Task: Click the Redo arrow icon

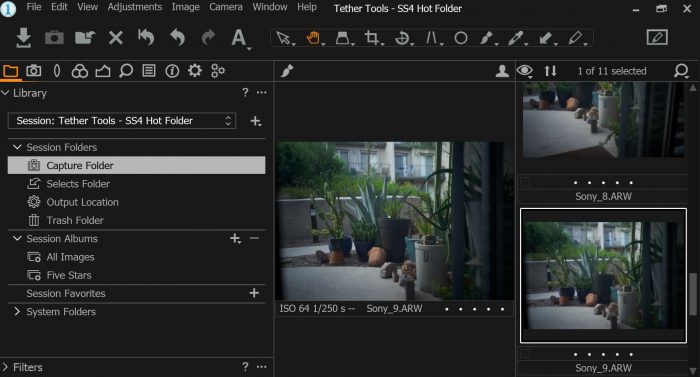Action: coord(208,38)
